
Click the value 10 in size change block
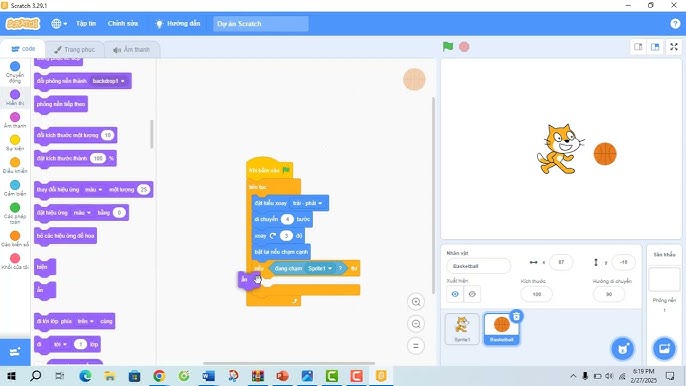108,135
